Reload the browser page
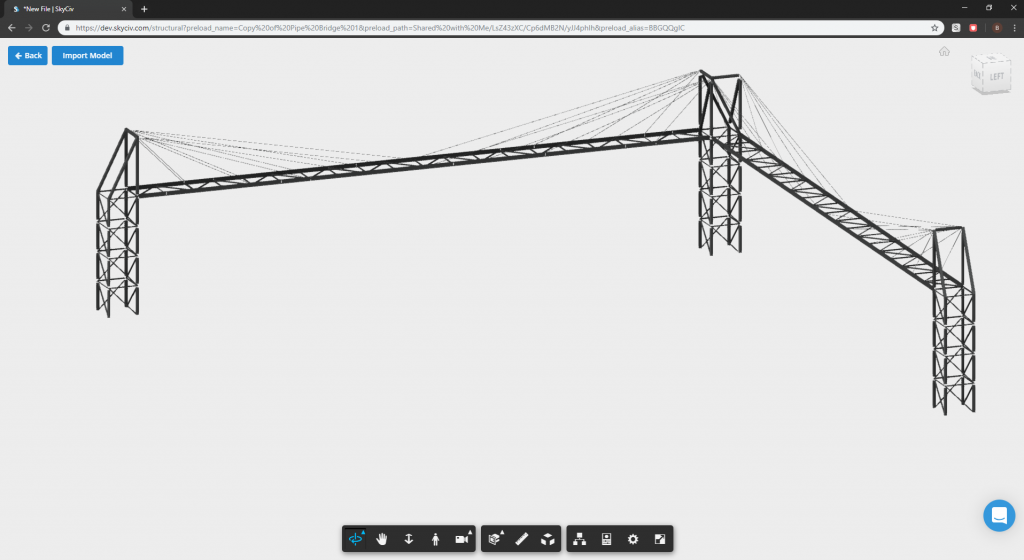Image resolution: width=1024 pixels, height=560 pixels. tap(46, 28)
